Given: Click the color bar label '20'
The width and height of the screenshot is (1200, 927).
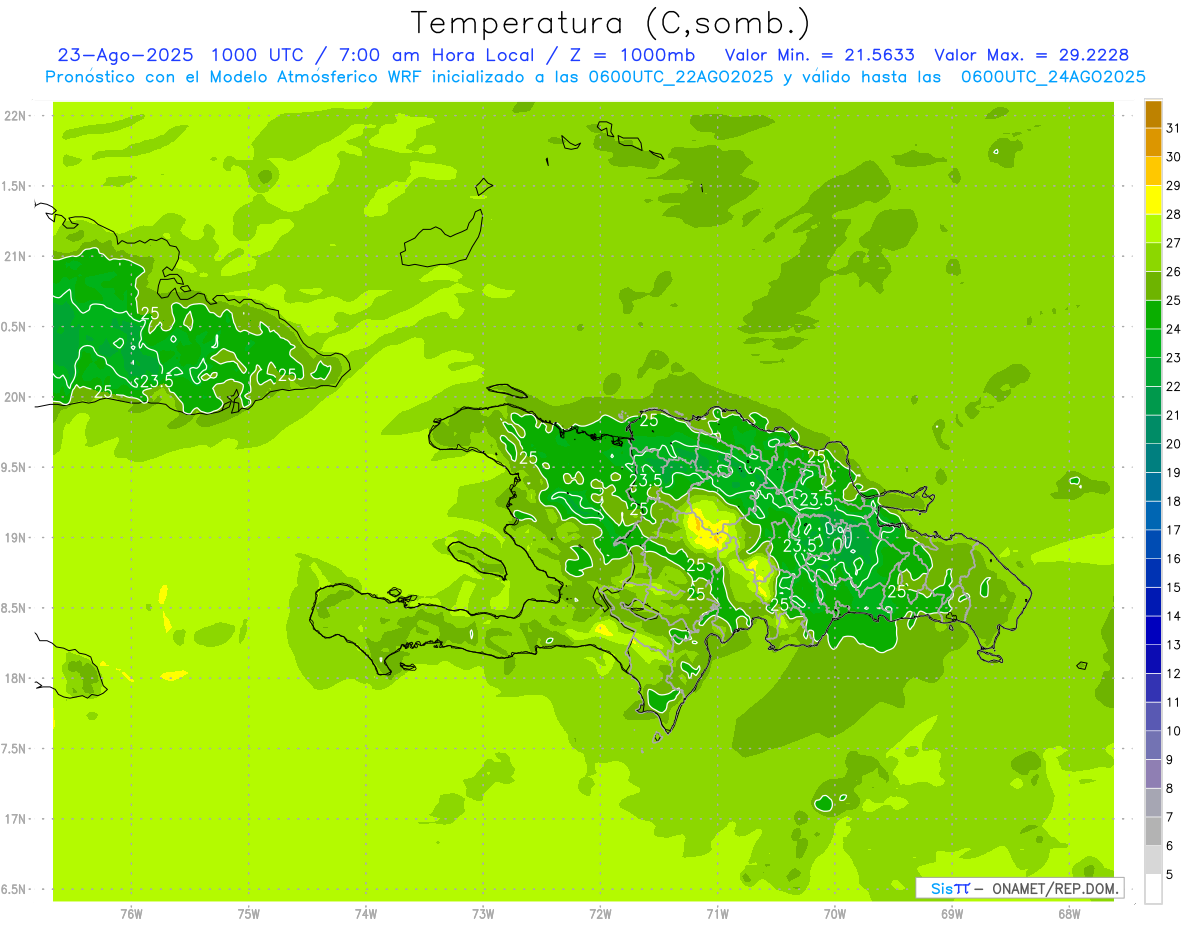Looking at the screenshot, I should (1173, 444).
